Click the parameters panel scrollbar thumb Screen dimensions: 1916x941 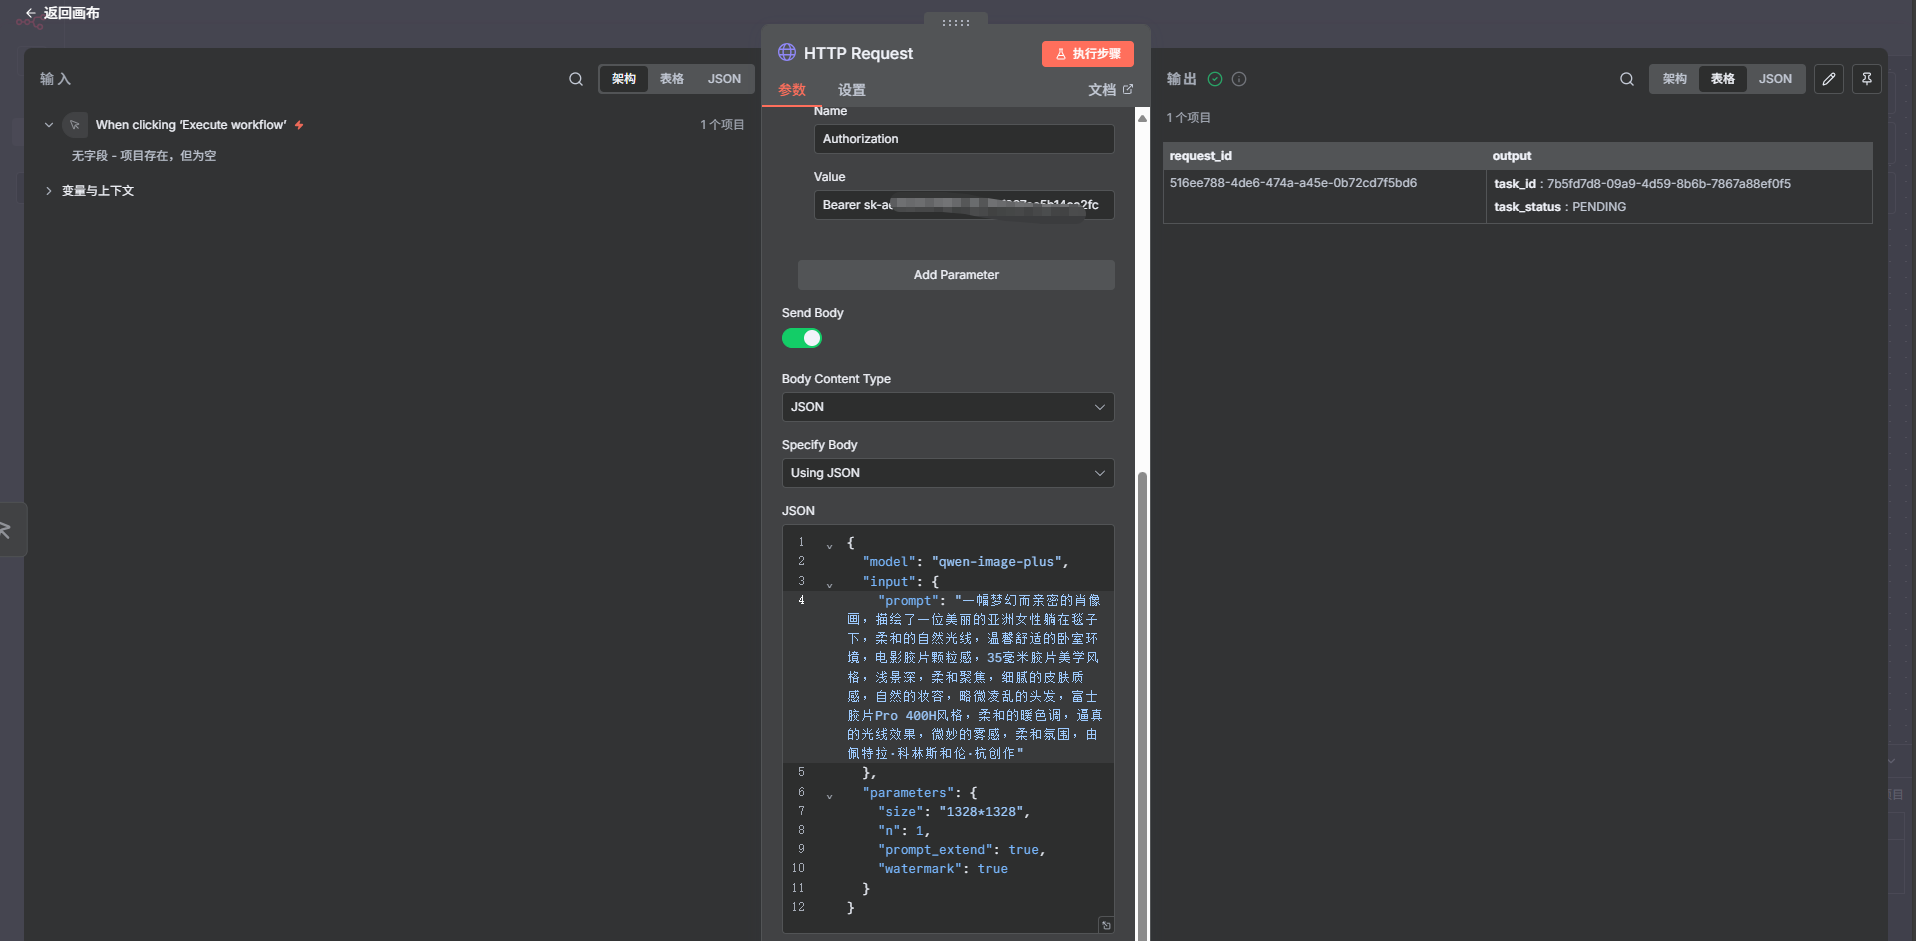(1142, 705)
